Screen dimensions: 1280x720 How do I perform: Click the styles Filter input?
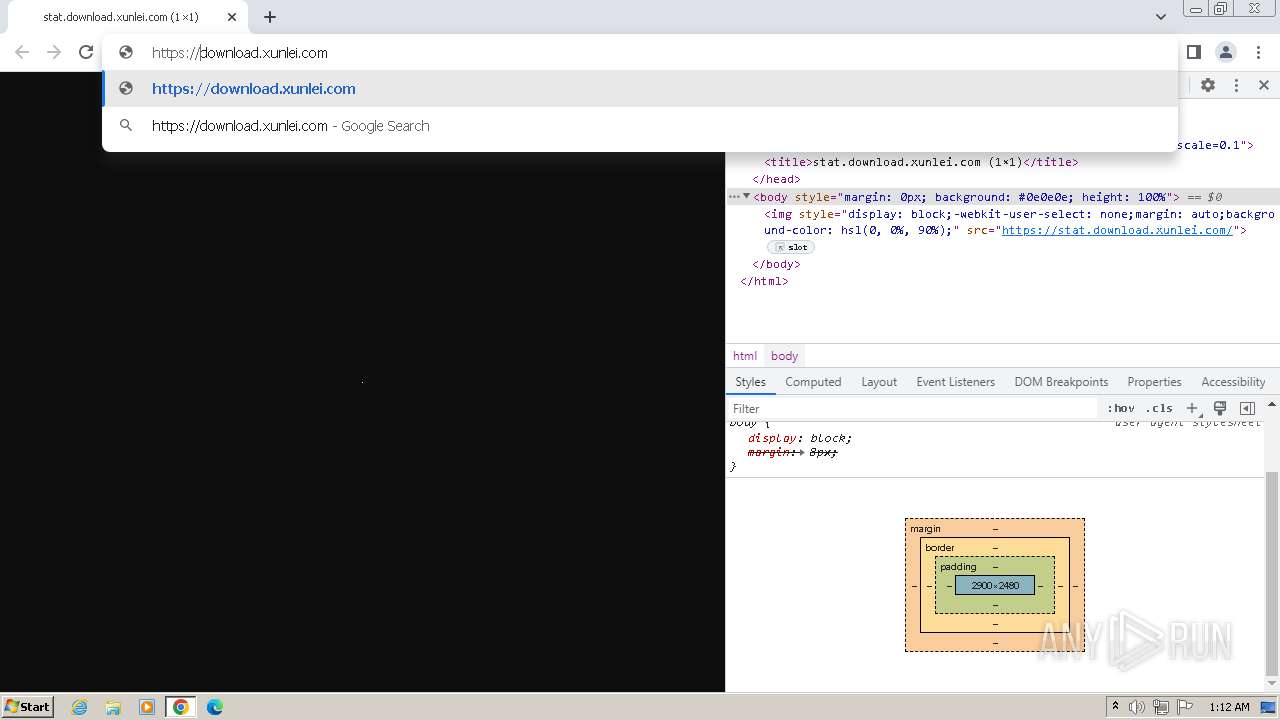click(912, 409)
